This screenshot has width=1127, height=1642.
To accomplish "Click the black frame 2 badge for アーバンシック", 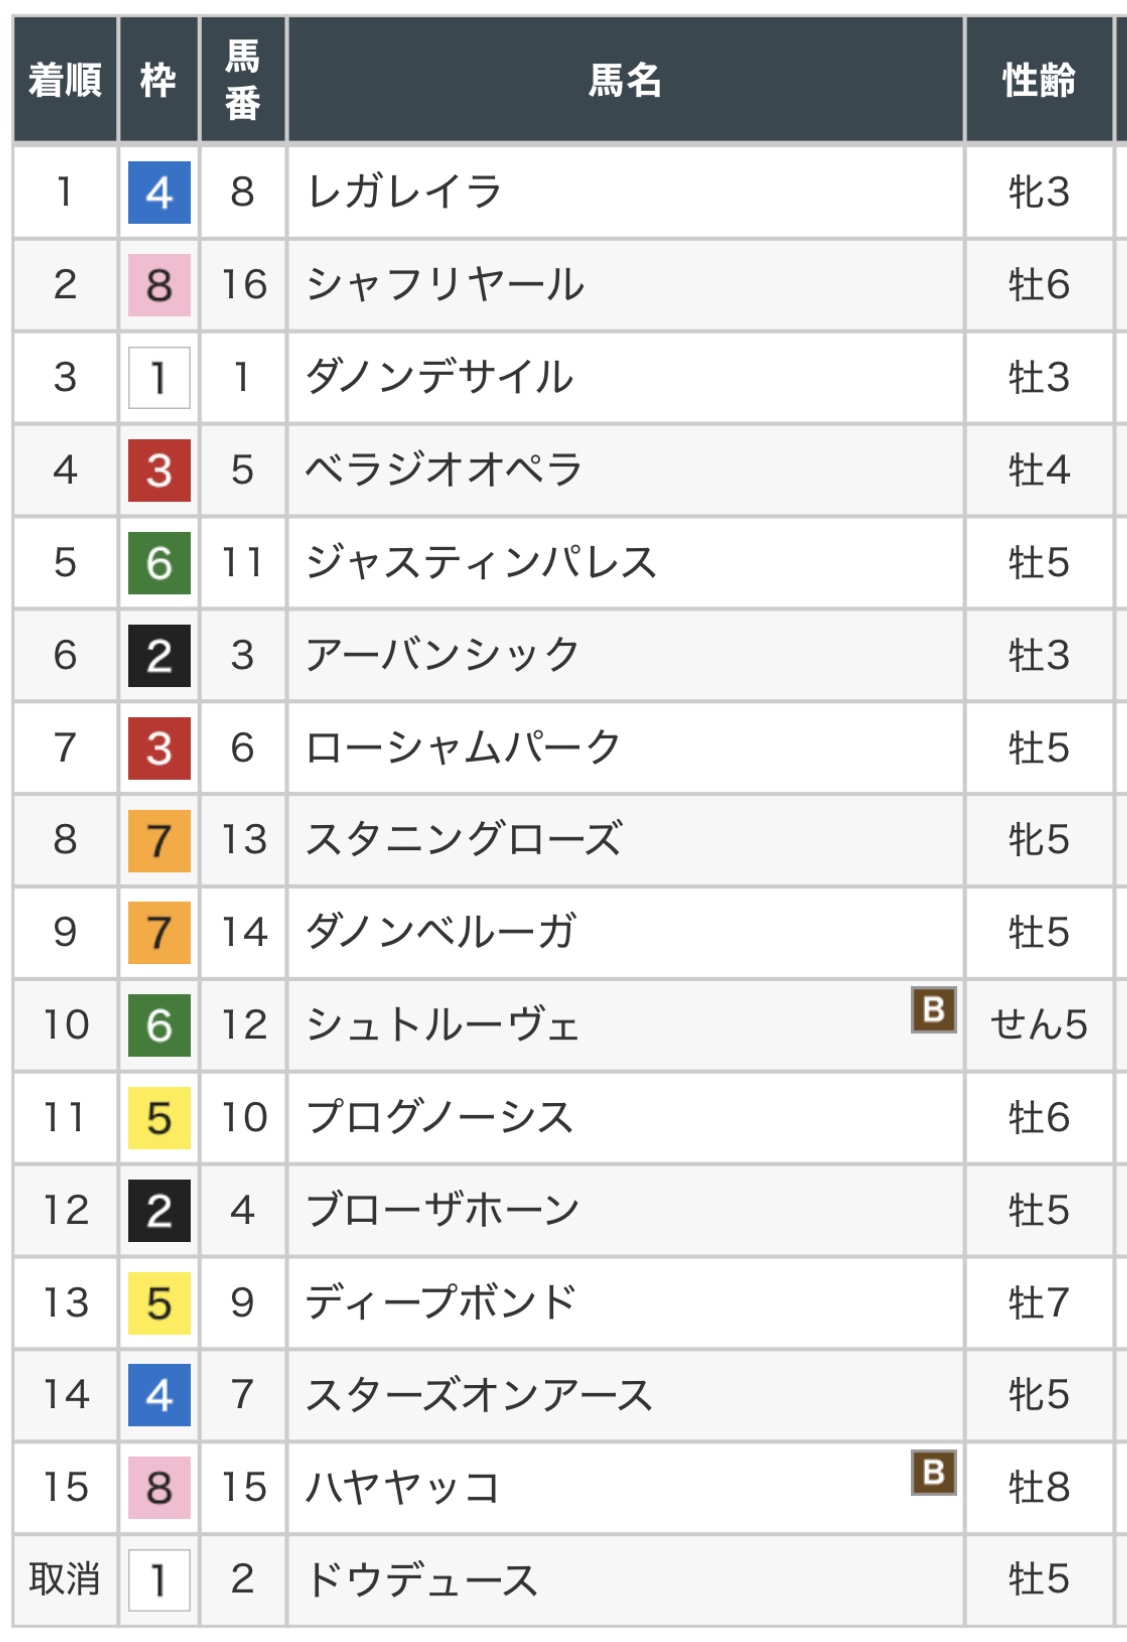I will pyautogui.click(x=159, y=656).
